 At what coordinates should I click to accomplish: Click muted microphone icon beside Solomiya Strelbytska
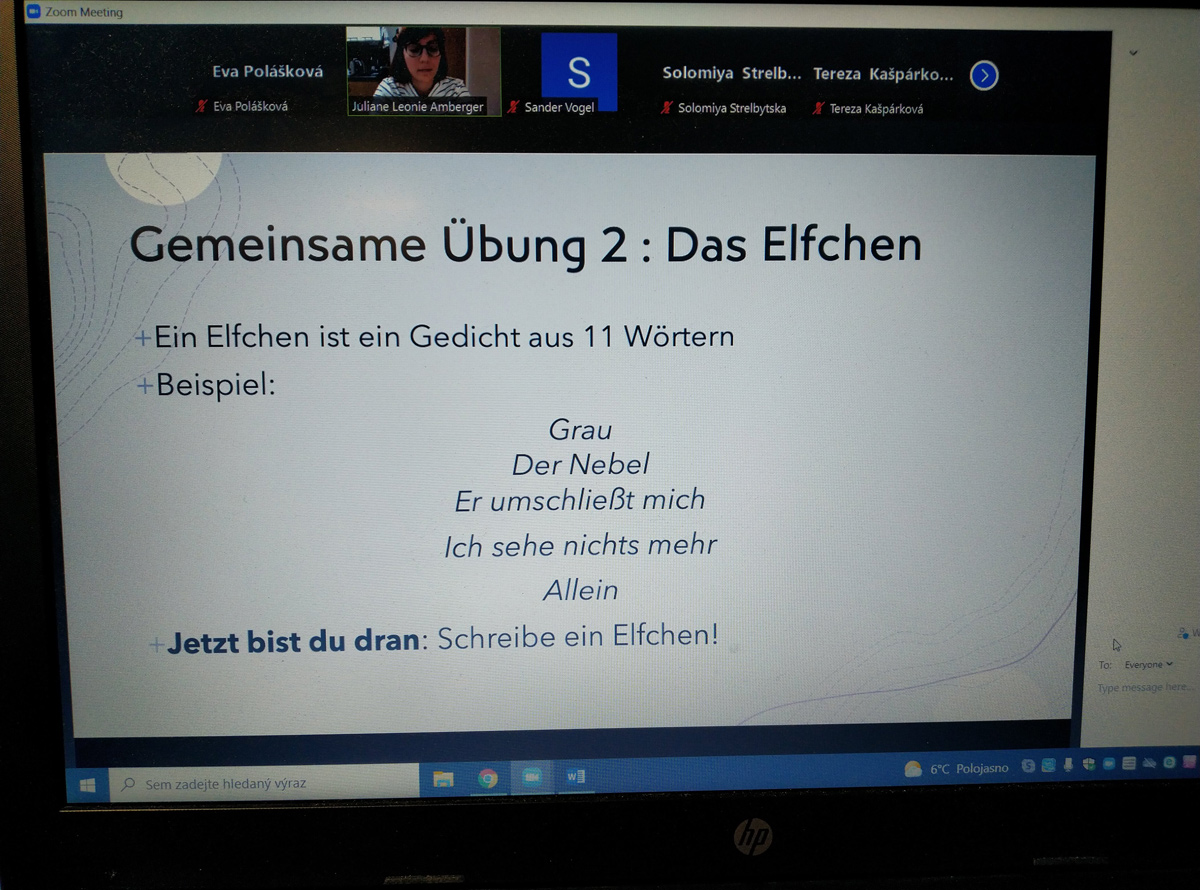point(666,108)
